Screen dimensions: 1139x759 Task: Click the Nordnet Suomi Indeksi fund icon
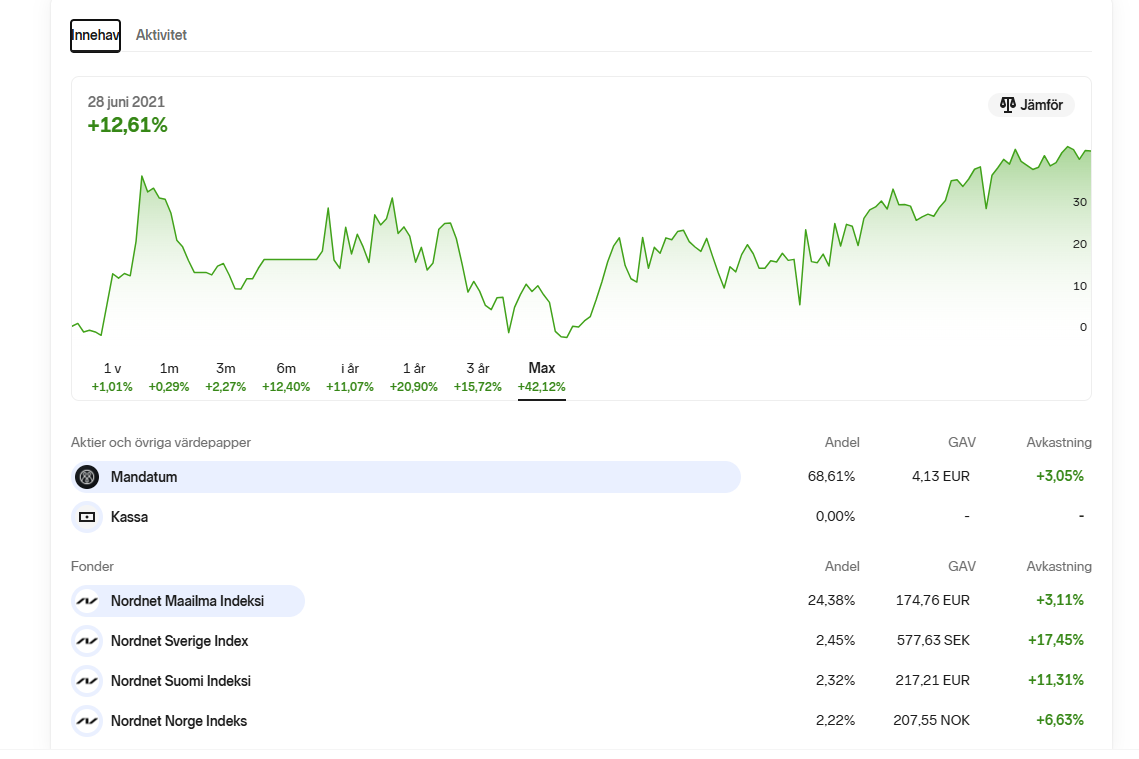[x=87, y=681]
